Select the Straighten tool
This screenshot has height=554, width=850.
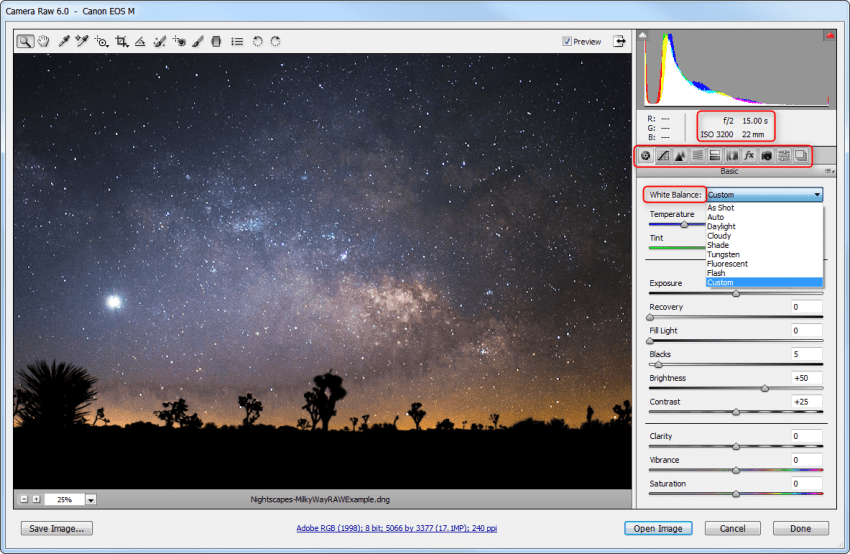pos(140,41)
